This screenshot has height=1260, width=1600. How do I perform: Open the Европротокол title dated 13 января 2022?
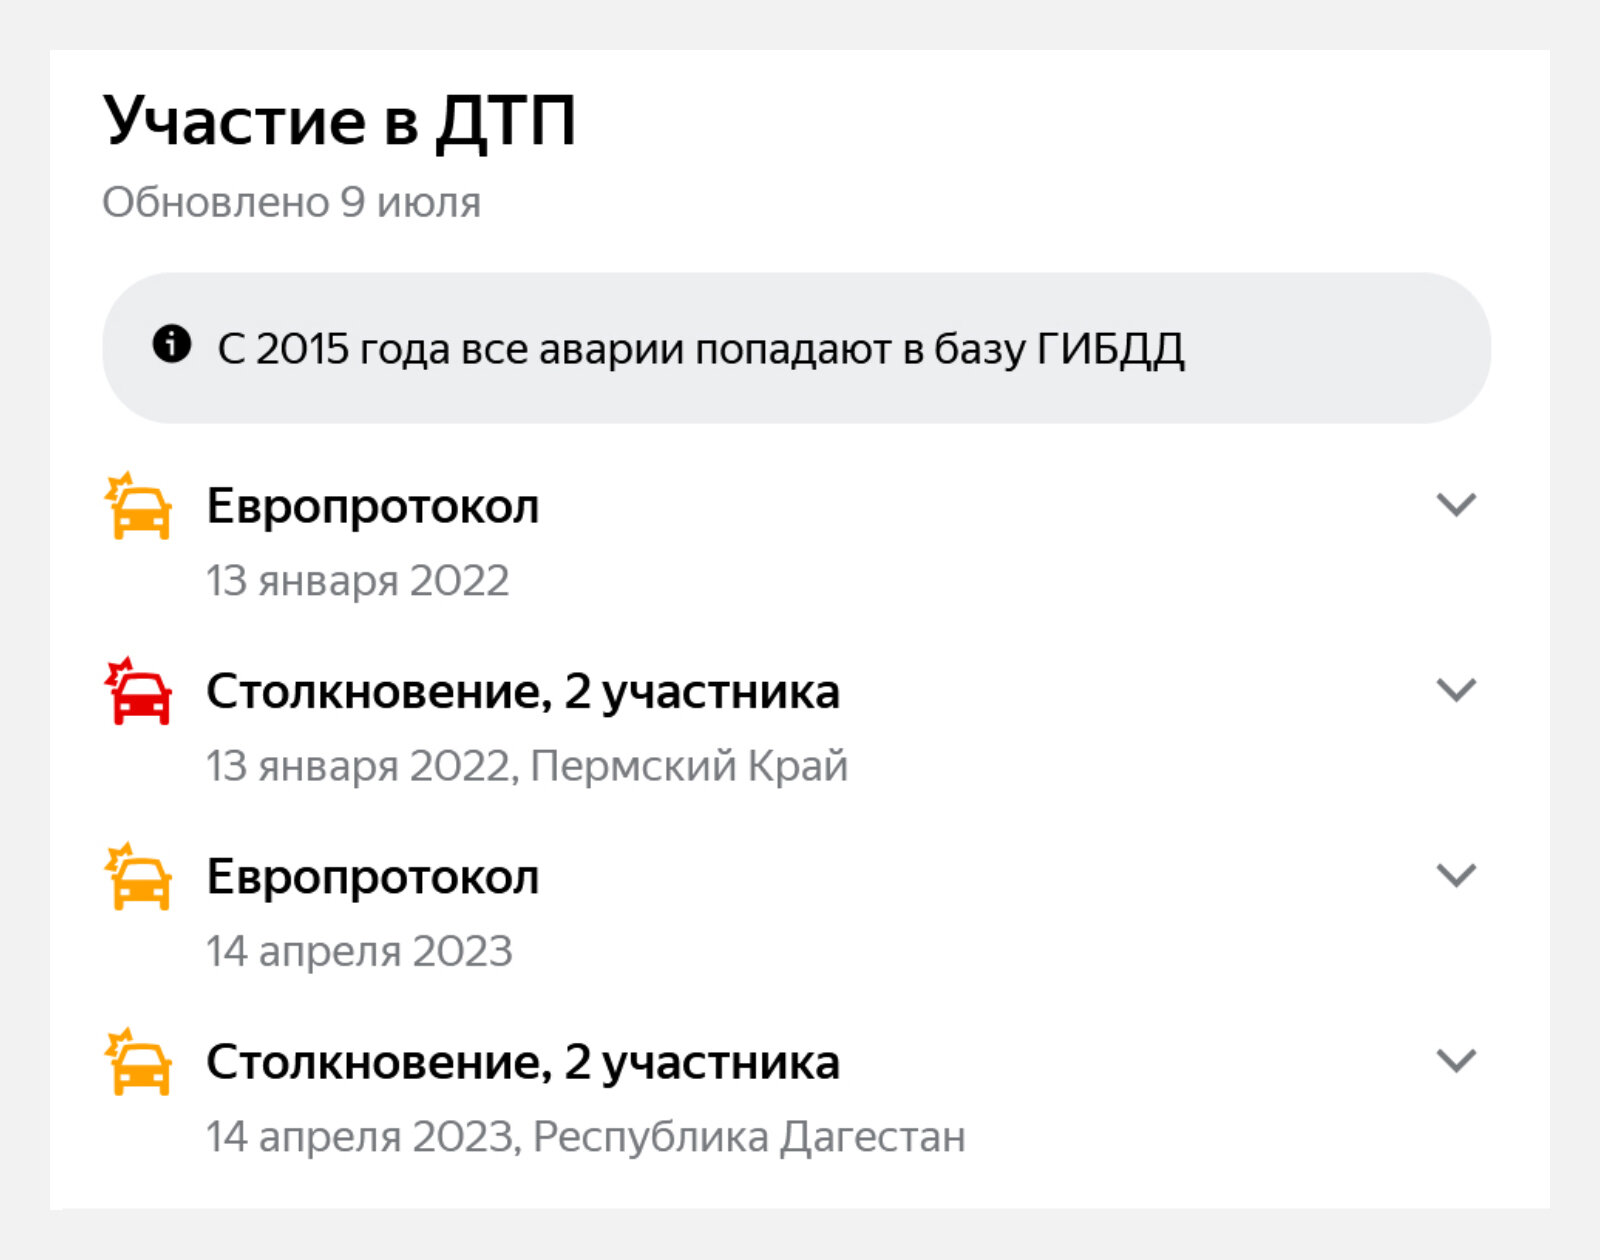pos(373,507)
